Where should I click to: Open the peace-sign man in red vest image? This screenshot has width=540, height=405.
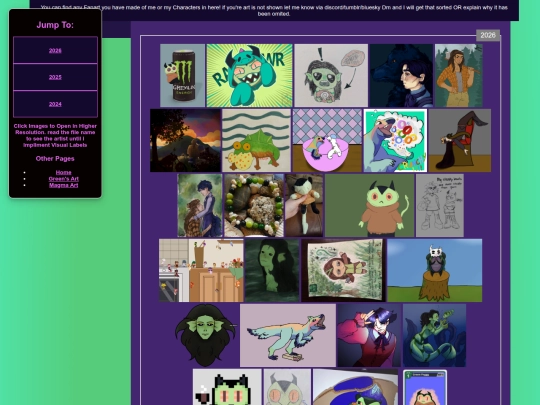[x=369, y=335]
